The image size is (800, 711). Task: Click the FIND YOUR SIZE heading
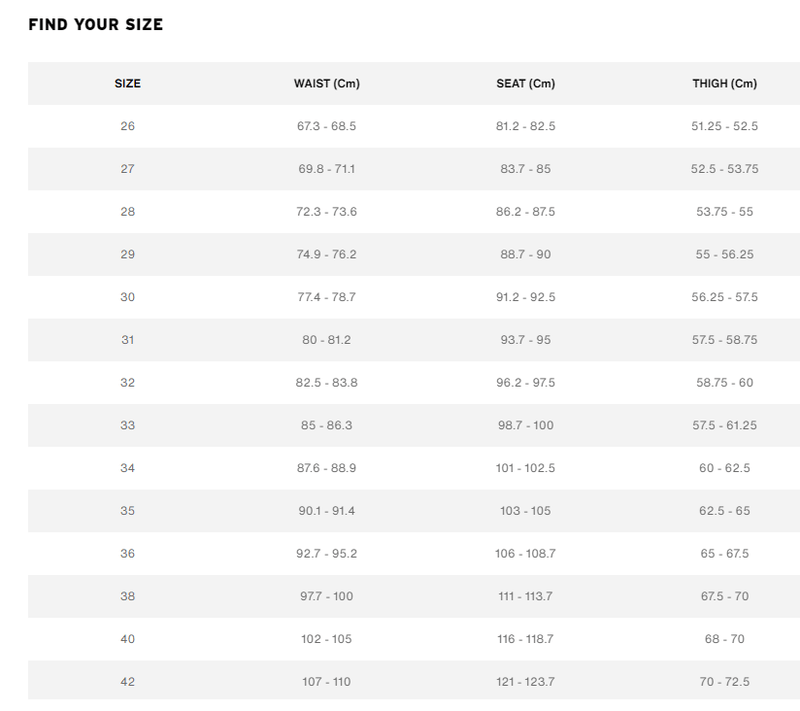click(96, 24)
